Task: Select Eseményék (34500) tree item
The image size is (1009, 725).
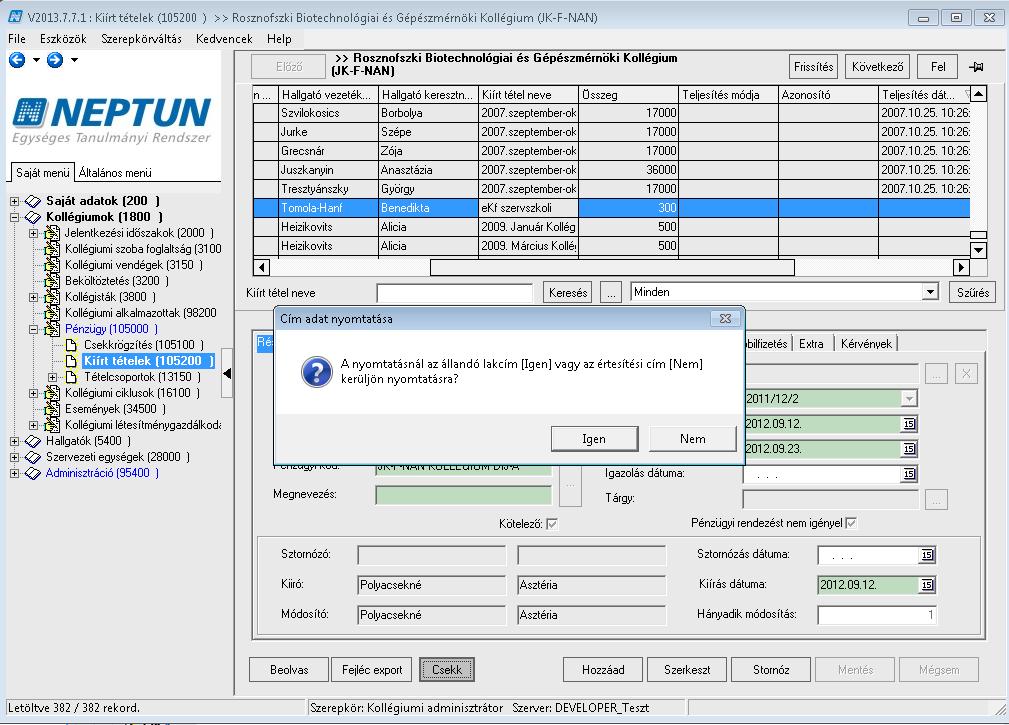Action: click(115, 409)
